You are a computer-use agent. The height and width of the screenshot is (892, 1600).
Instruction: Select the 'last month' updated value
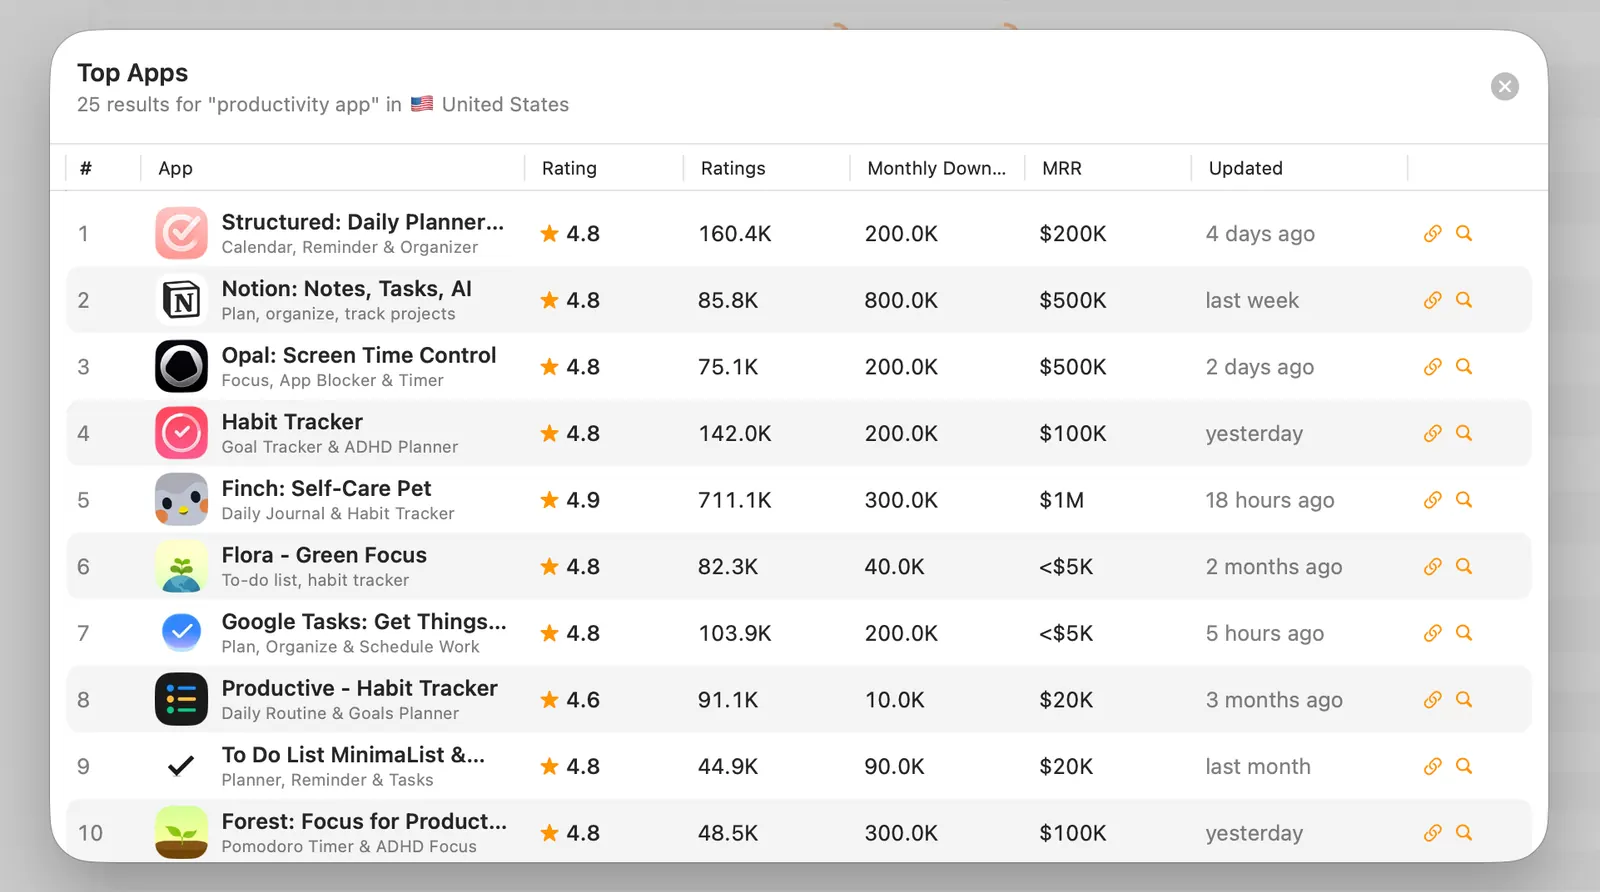(1258, 766)
